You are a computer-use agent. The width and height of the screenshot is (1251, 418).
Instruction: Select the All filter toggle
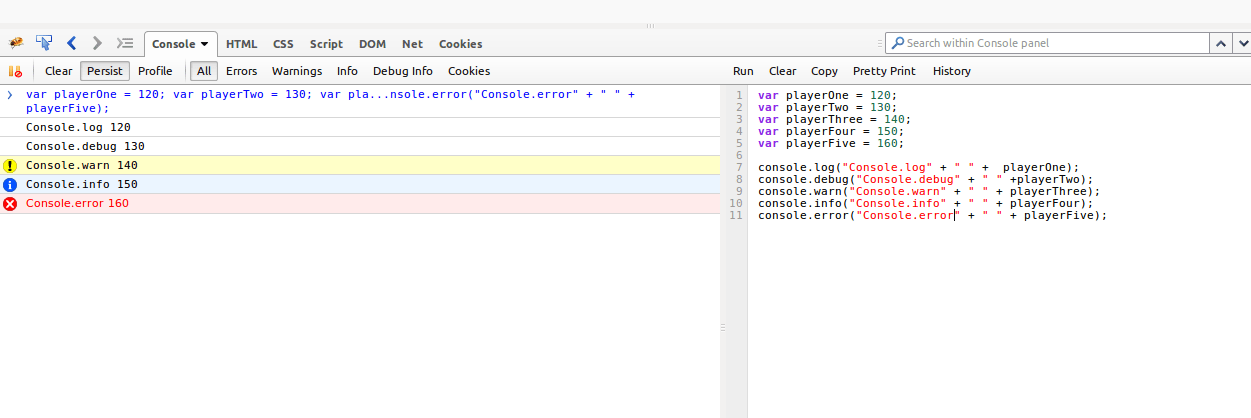[x=204, y=71]
